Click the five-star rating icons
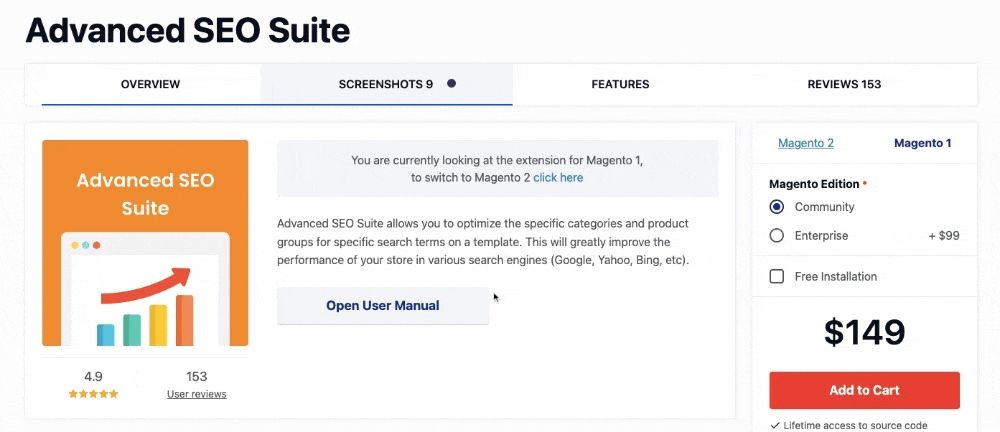The width and height of the screenshot is (1000, 432). click(x=93, y=394)
